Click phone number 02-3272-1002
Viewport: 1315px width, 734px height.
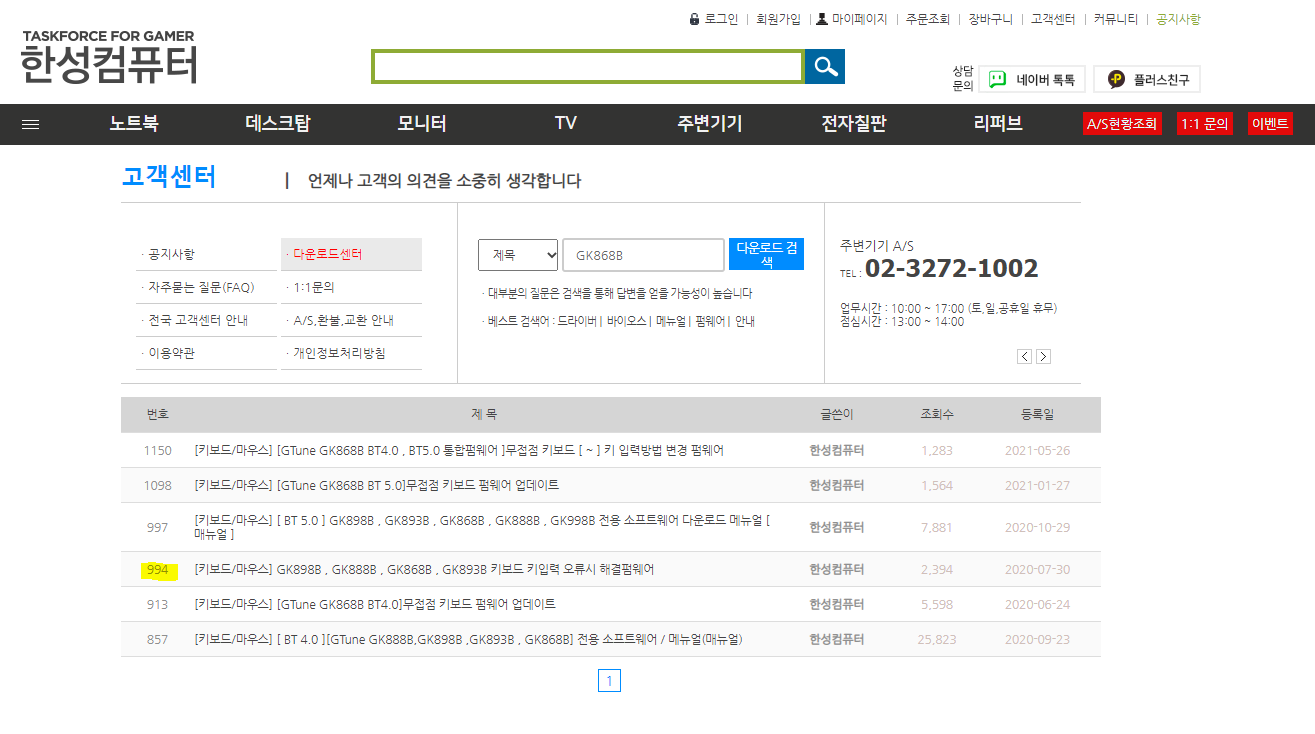click(x=951, y=268)
